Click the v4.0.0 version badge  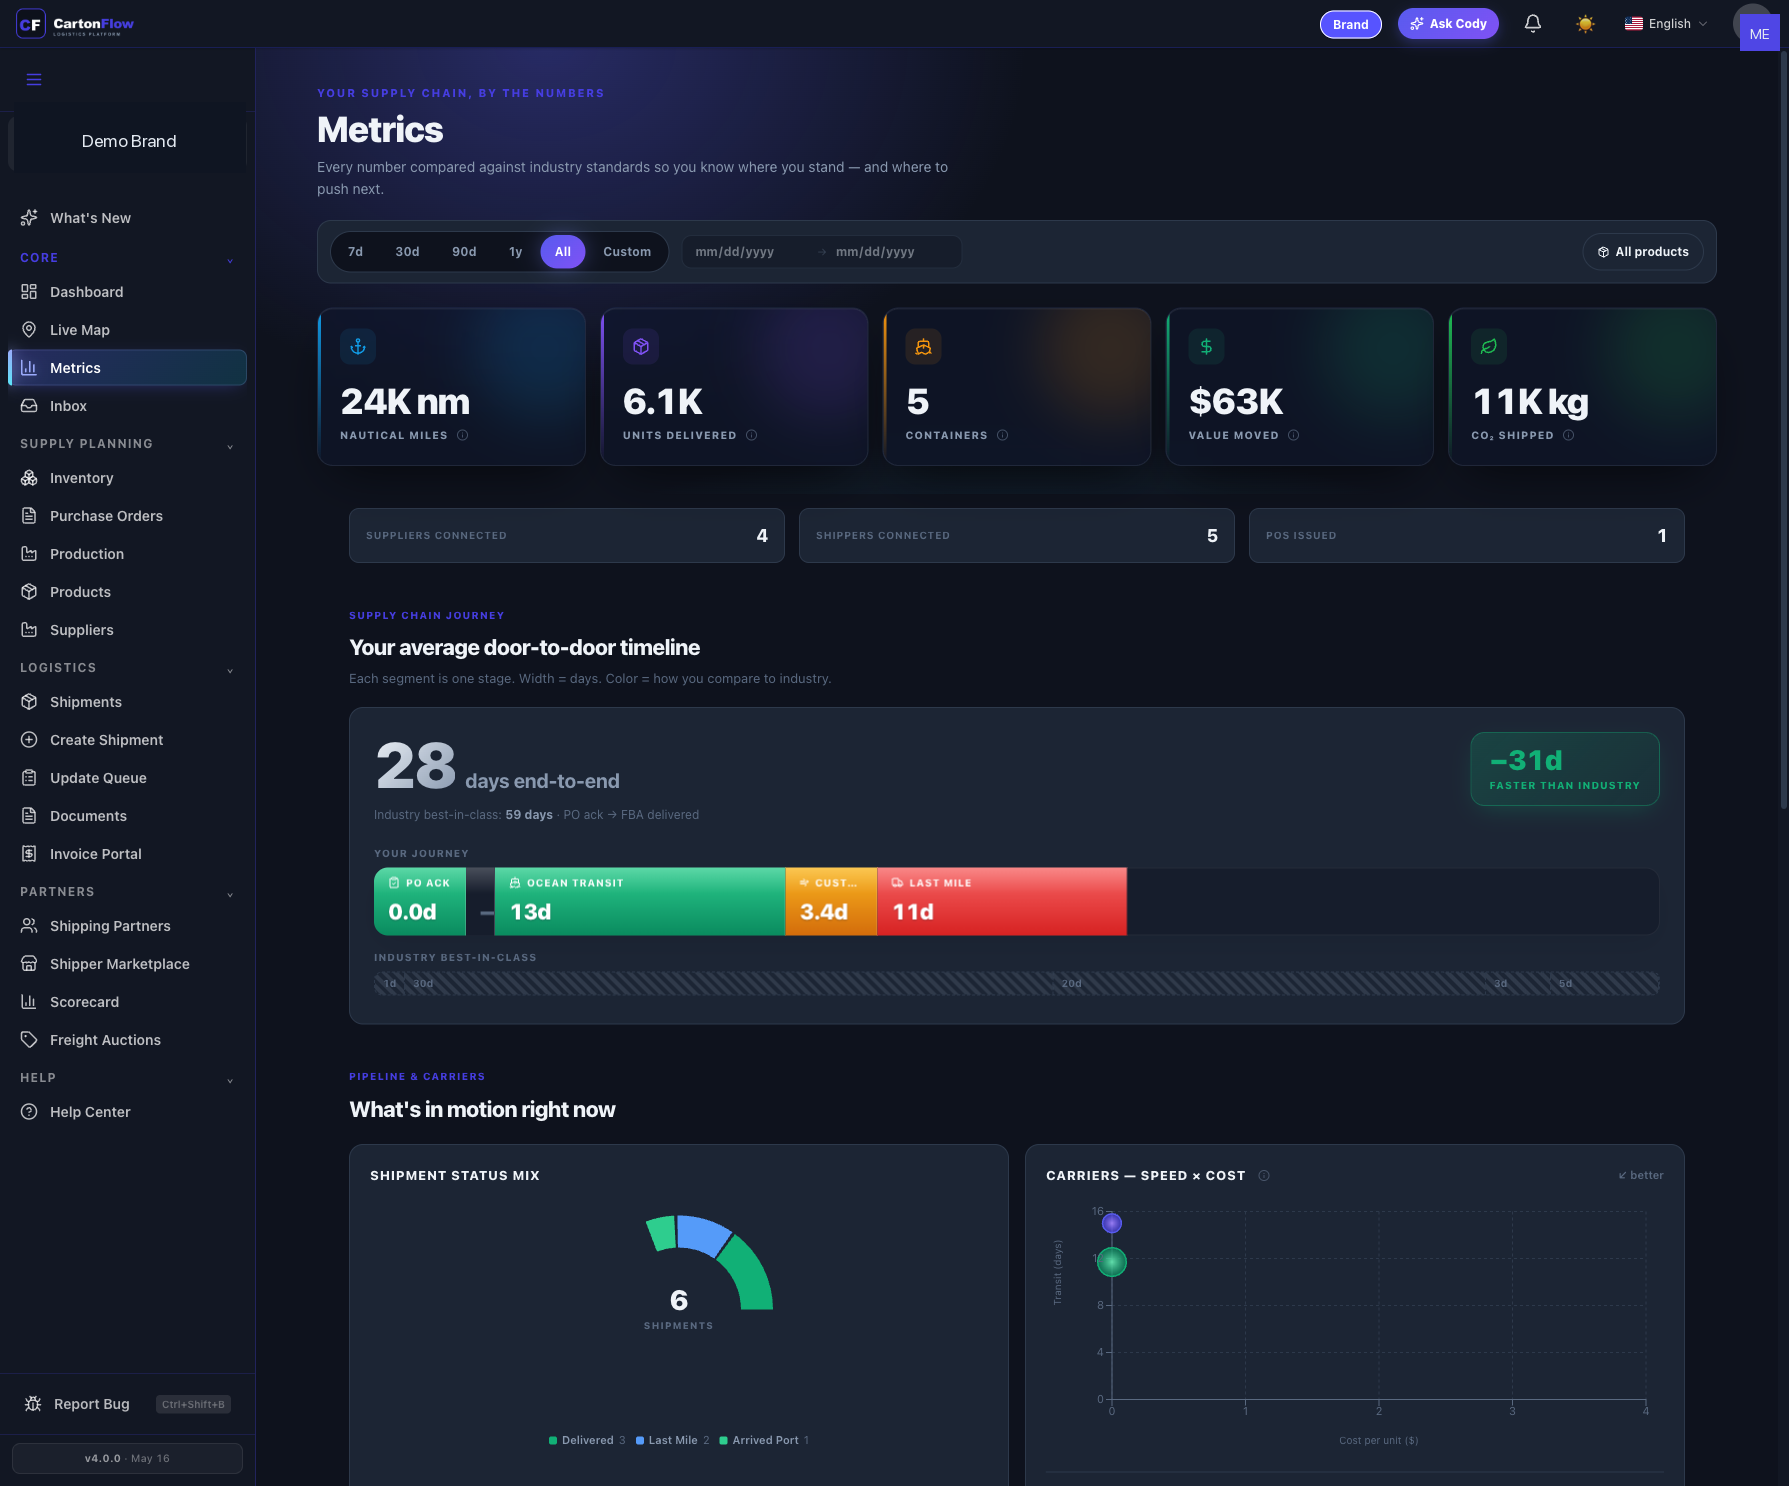[x=127, y=1458]
